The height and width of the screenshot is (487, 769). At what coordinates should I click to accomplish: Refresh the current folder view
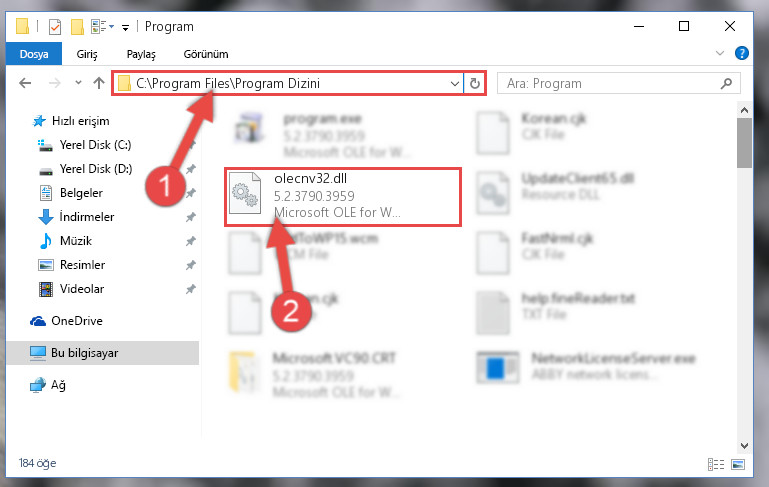pos(475,83)
